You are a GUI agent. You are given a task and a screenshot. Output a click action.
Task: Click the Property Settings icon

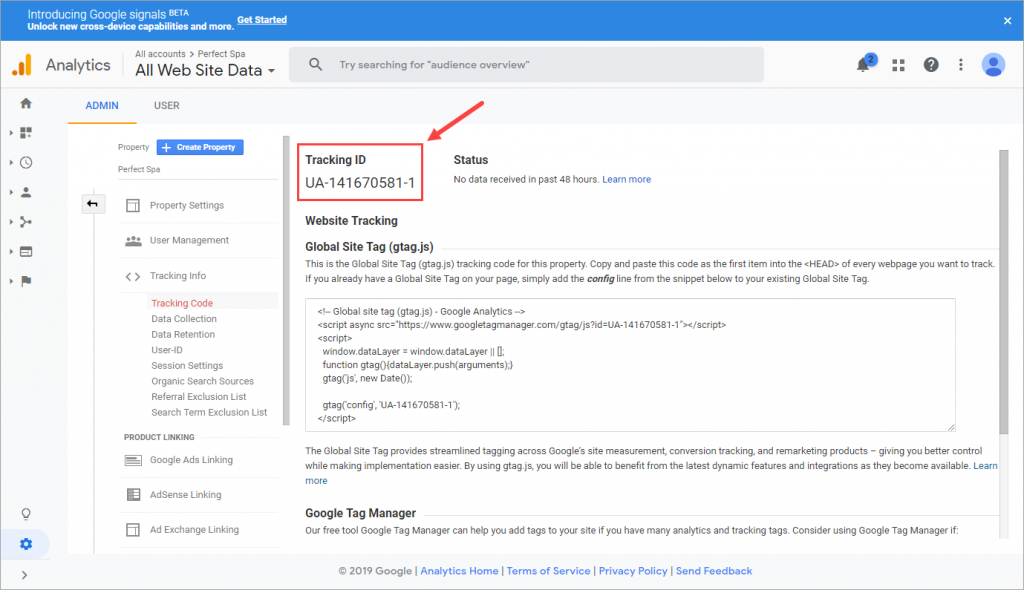click(133, 205)
